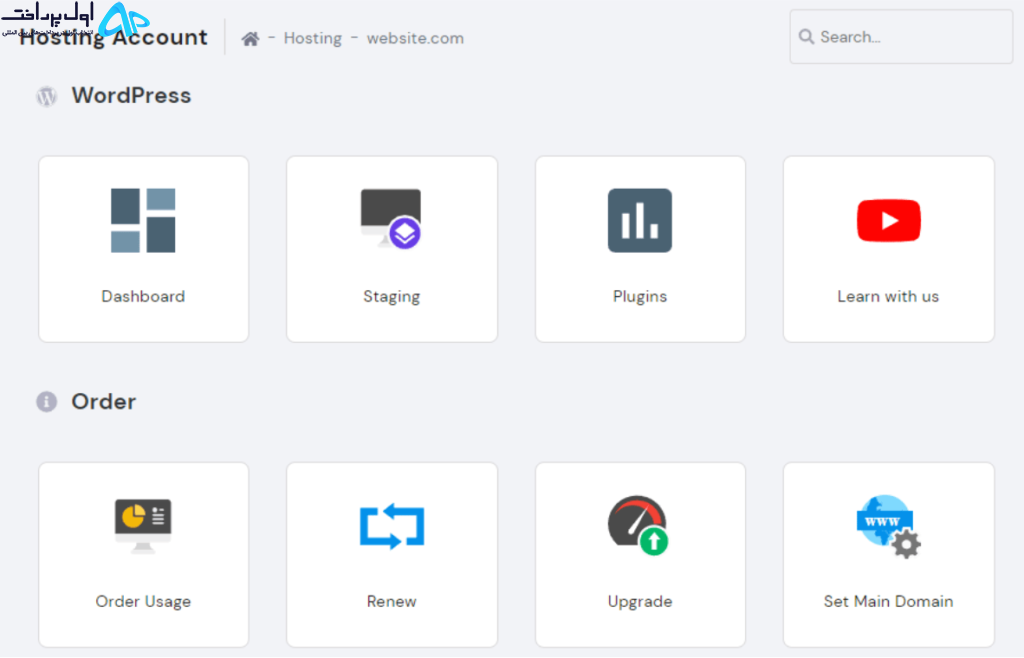The width and height of the screenshot is (1024, 658).
Task: Click the Order Usage label
Action: click(x=143, y=602)
